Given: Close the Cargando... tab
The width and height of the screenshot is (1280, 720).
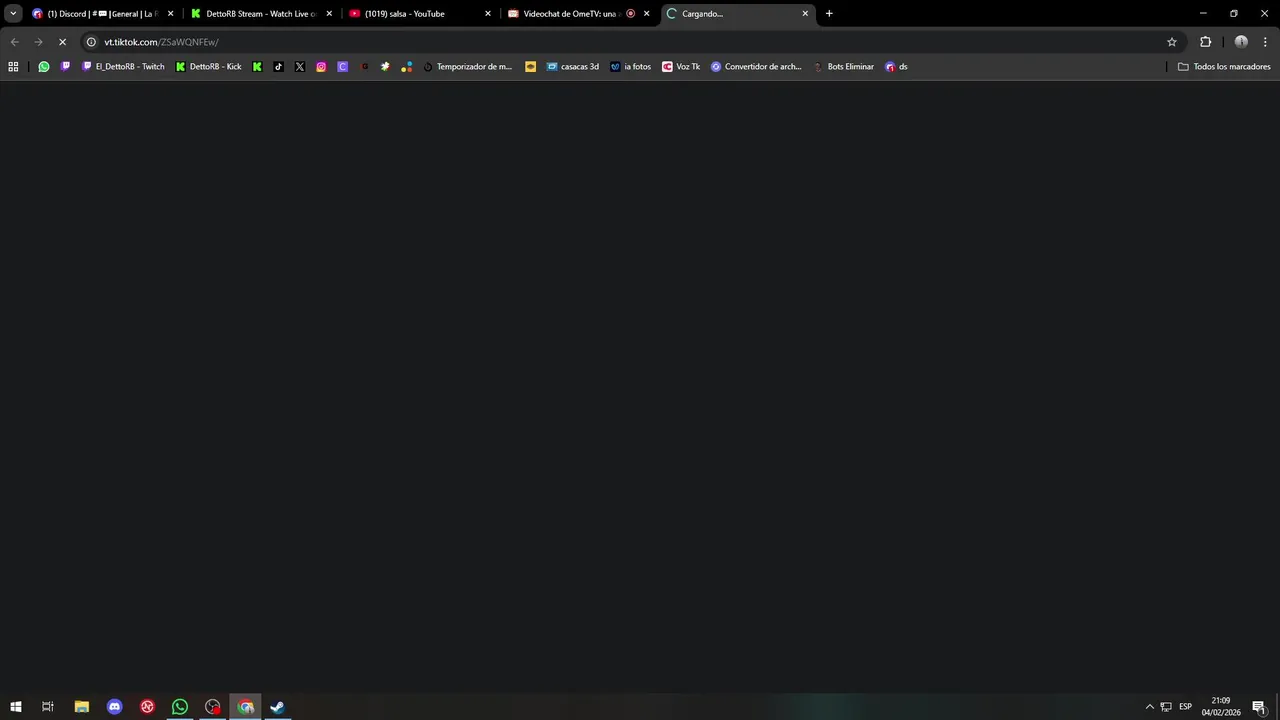Looking at the screenshot, I should click(805, 14).
